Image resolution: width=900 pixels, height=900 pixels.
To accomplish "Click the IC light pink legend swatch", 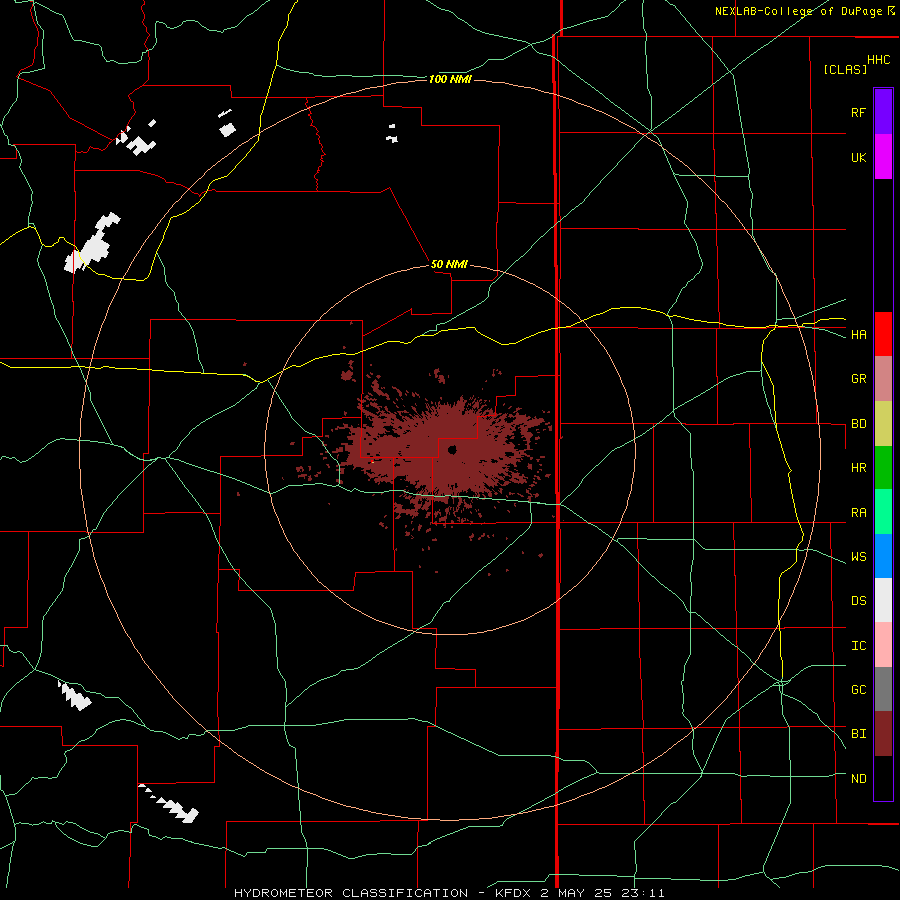I will click(883, 645).
